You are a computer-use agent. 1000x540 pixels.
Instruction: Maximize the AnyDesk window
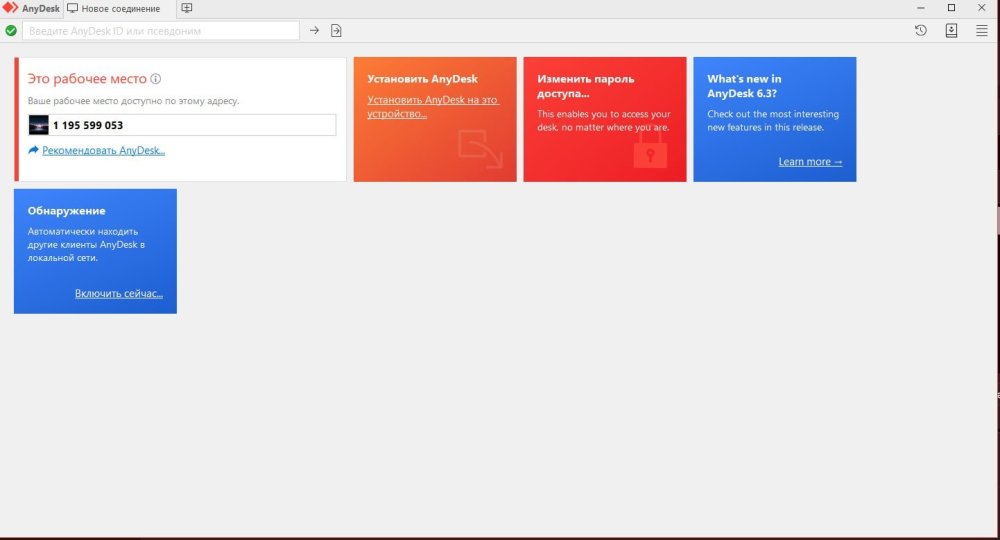(951, 8)
